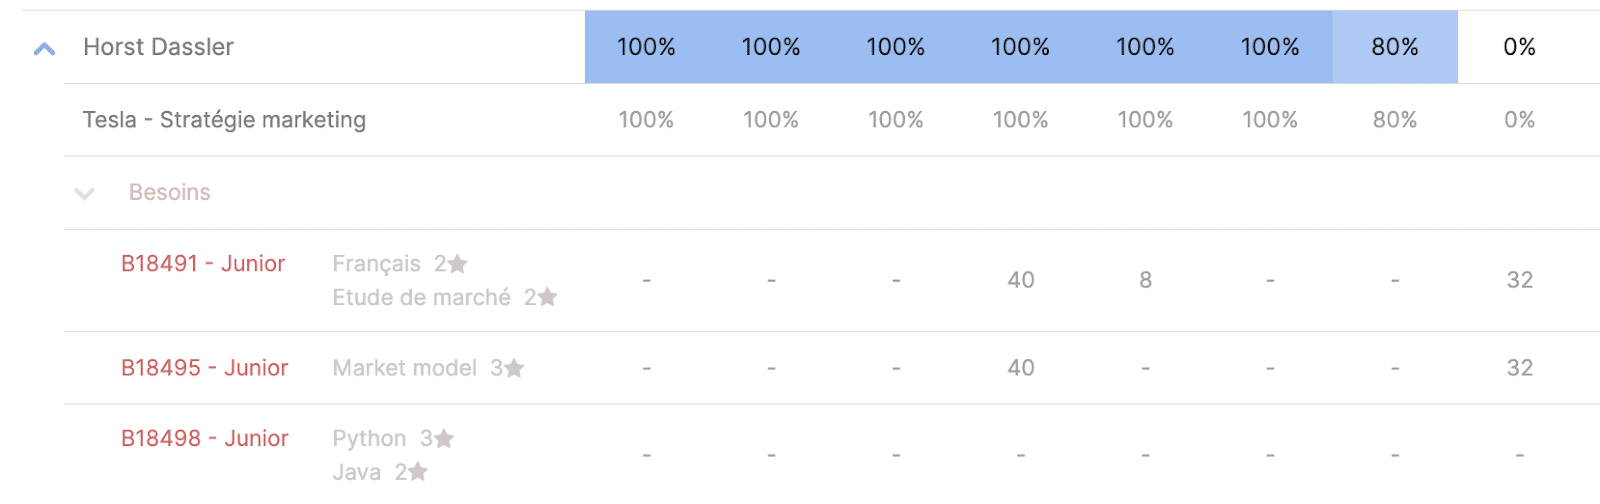This screenshot has height=504, width=1600.
Task: Select the 0% cell in Horst Dassler row
Action: [x=1519, y=47]
